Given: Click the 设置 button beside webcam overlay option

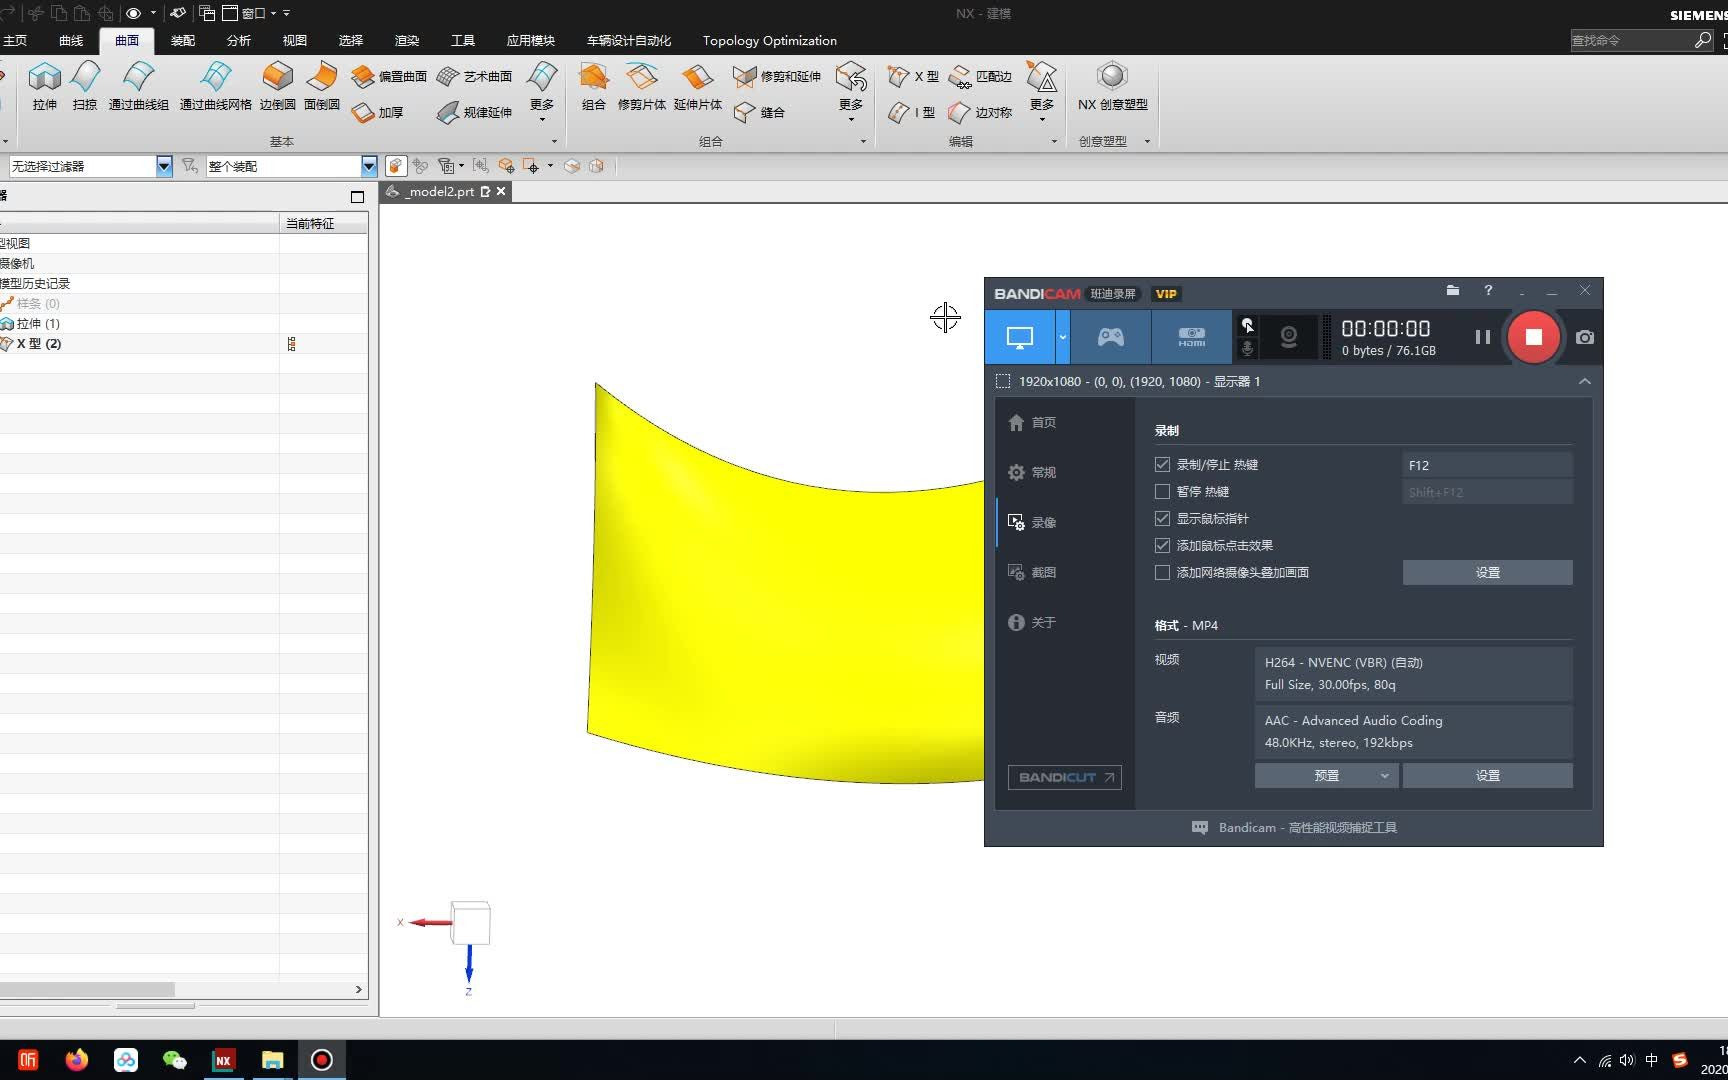Looking at the screenshot, I should 1487,572.
